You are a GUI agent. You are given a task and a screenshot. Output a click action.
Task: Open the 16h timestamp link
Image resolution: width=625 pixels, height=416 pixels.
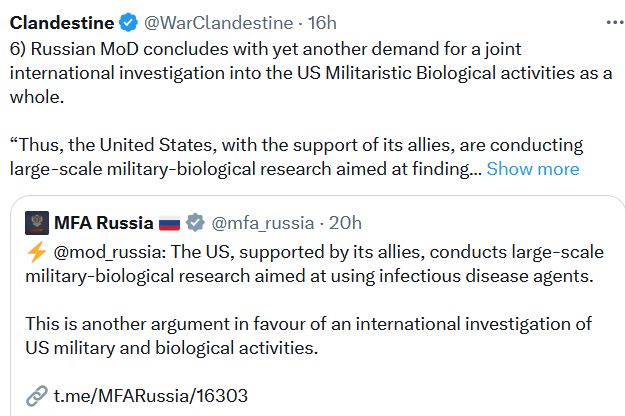tap(322, 22)
